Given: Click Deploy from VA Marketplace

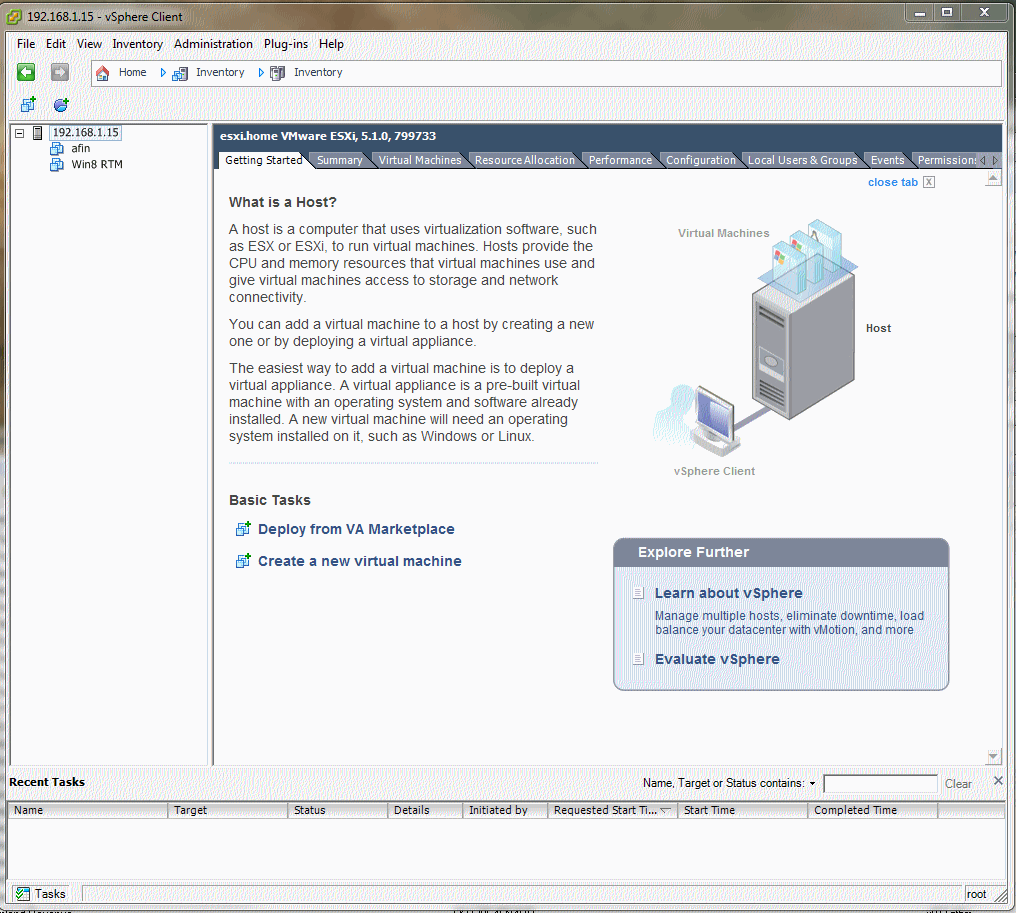Looking at the screenshot, I should (355, 529).
